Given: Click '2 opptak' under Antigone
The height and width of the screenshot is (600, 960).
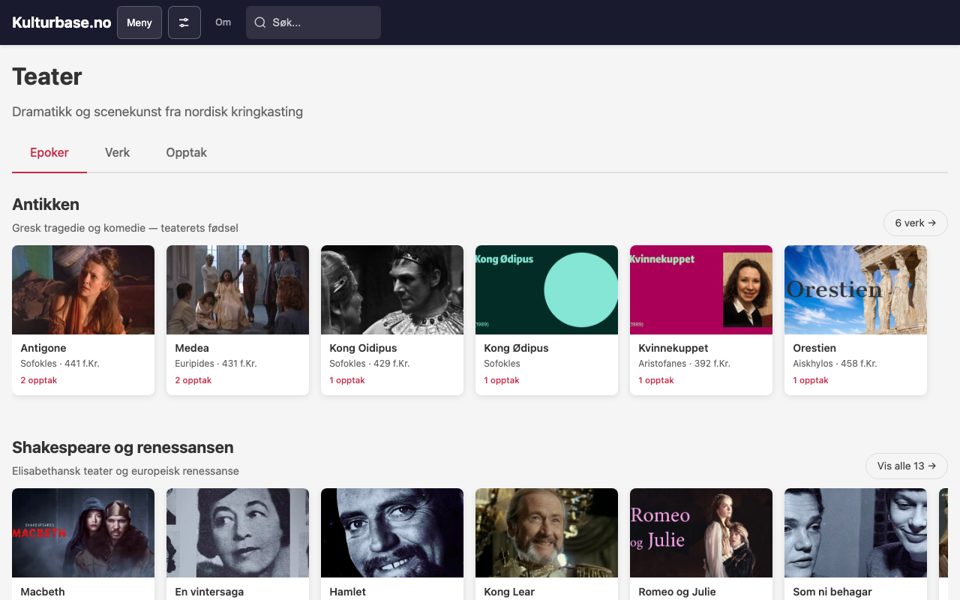Looking at the screenshot, I should (x=39, y=380).
